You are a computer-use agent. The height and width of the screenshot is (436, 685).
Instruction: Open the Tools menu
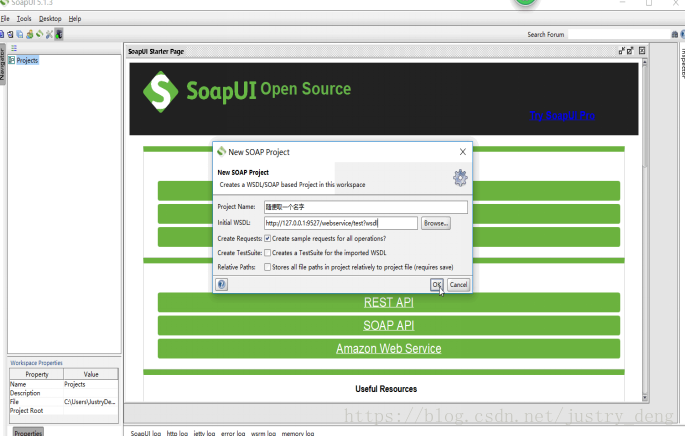24,19
